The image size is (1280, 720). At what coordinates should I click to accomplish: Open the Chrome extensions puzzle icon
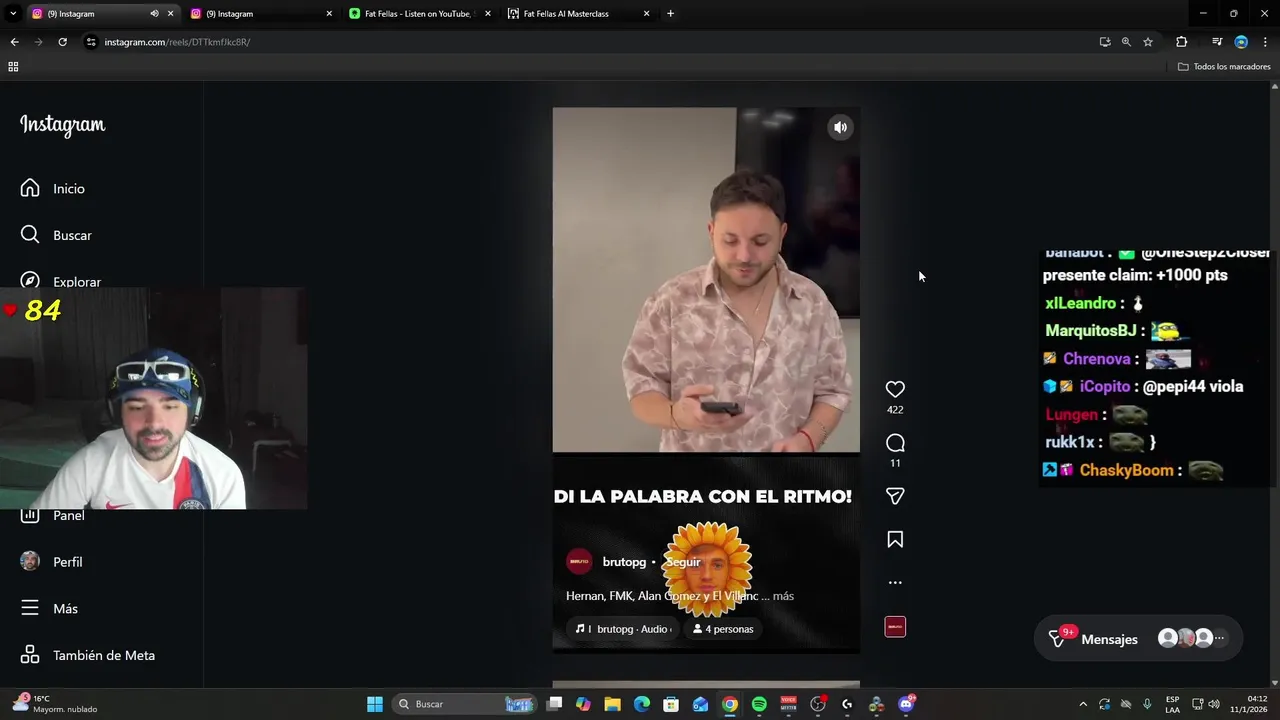click(1181, 42)
